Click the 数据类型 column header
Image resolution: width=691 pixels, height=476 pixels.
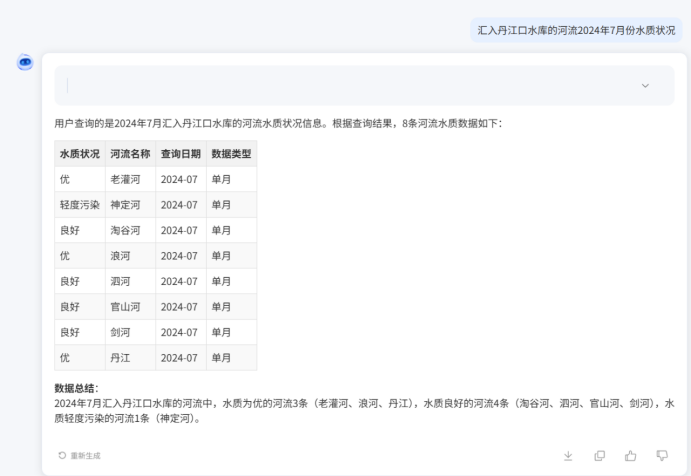(x=231, y=154)
